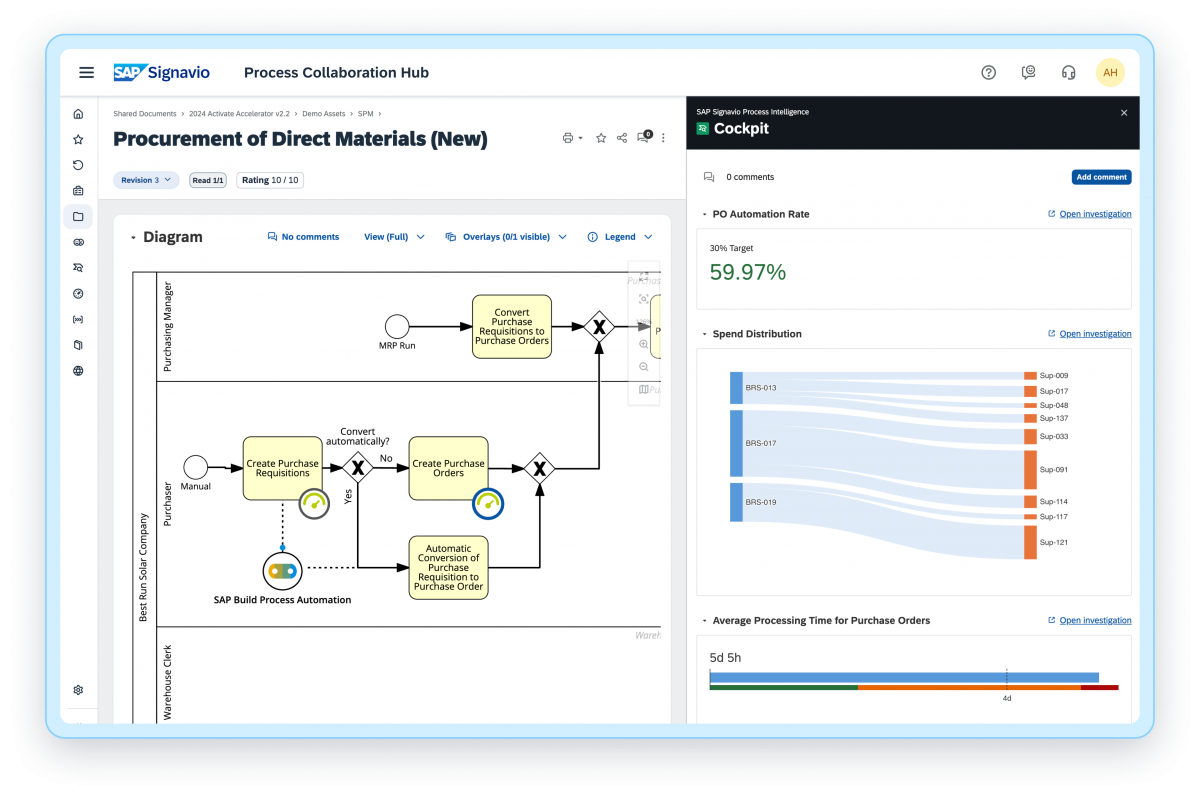Mark the diagram as favorite with the star
The image size is (1200, 795).
pyautogui.click(x=599, y=138)
